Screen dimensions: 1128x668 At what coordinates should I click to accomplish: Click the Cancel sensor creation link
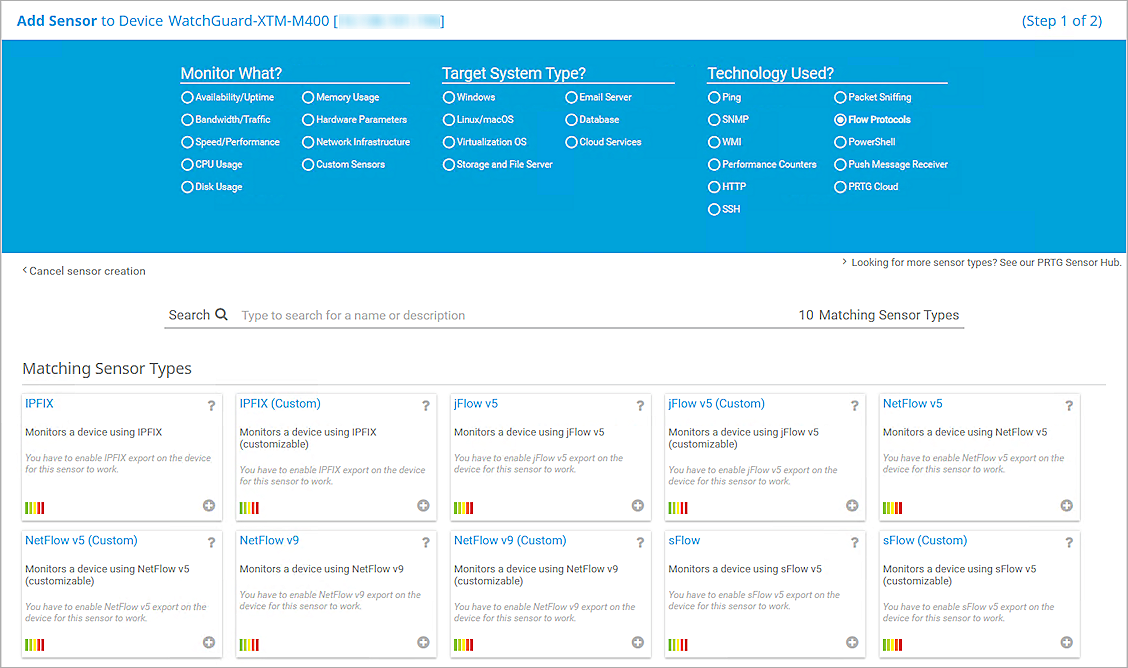click(x=83, y=271)
